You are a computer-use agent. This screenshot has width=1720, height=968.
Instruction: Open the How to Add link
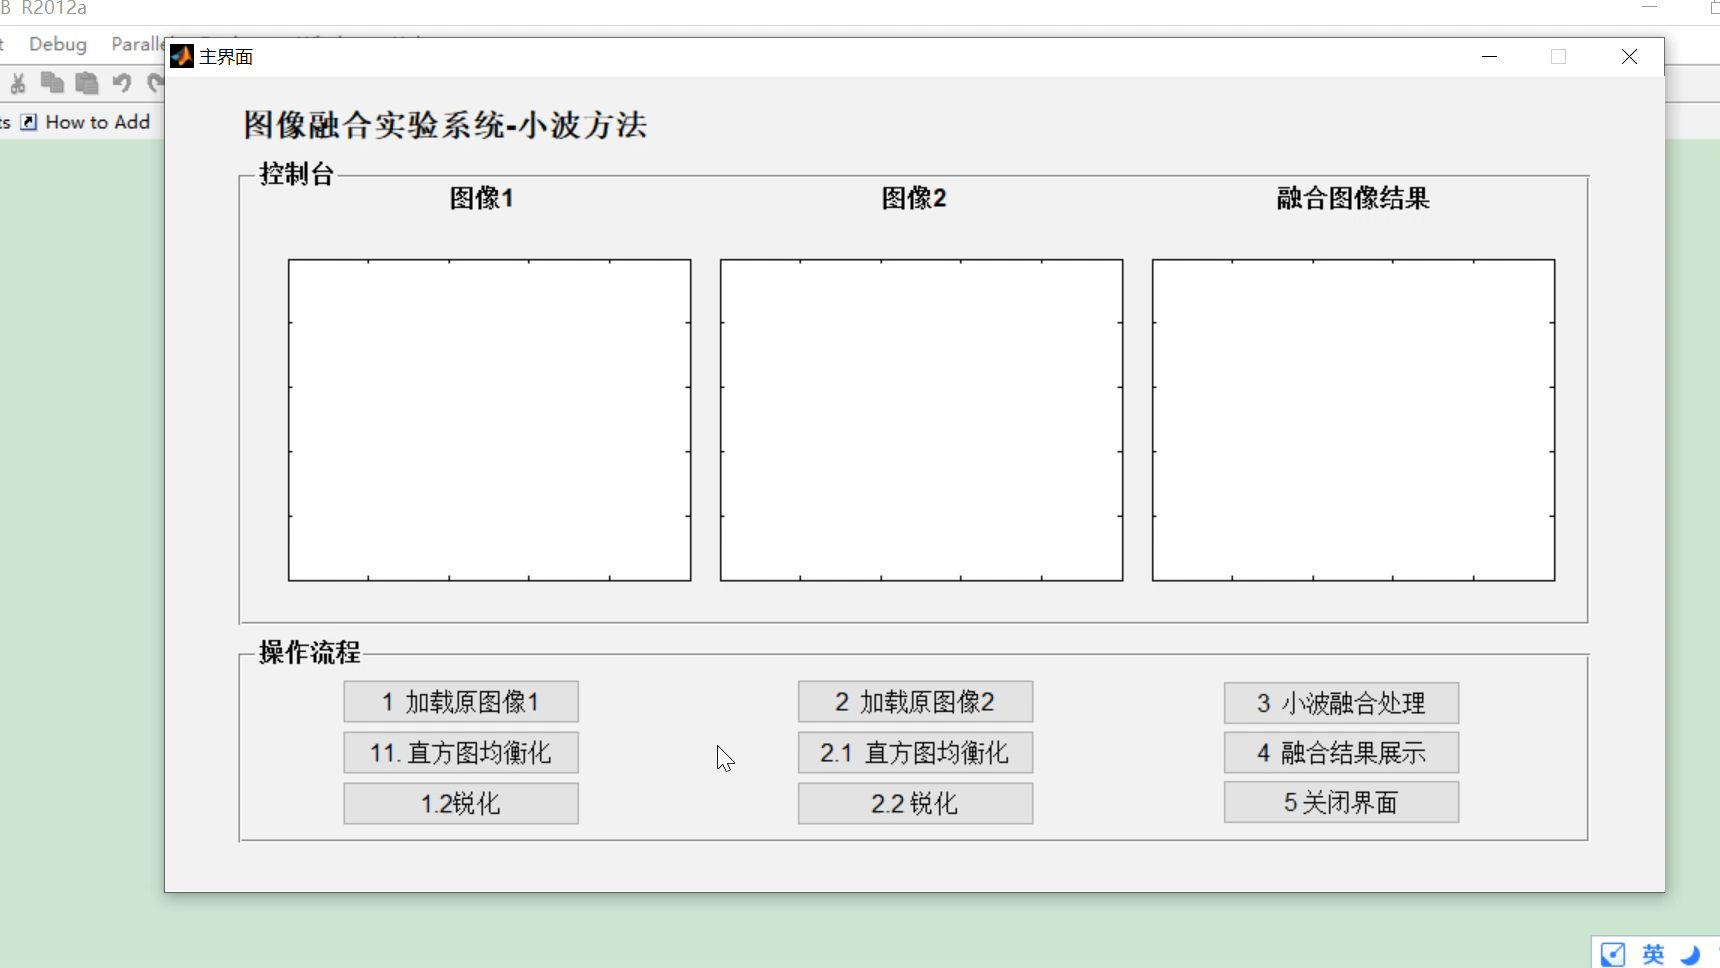pyautogui.click(x=98, y=121)
